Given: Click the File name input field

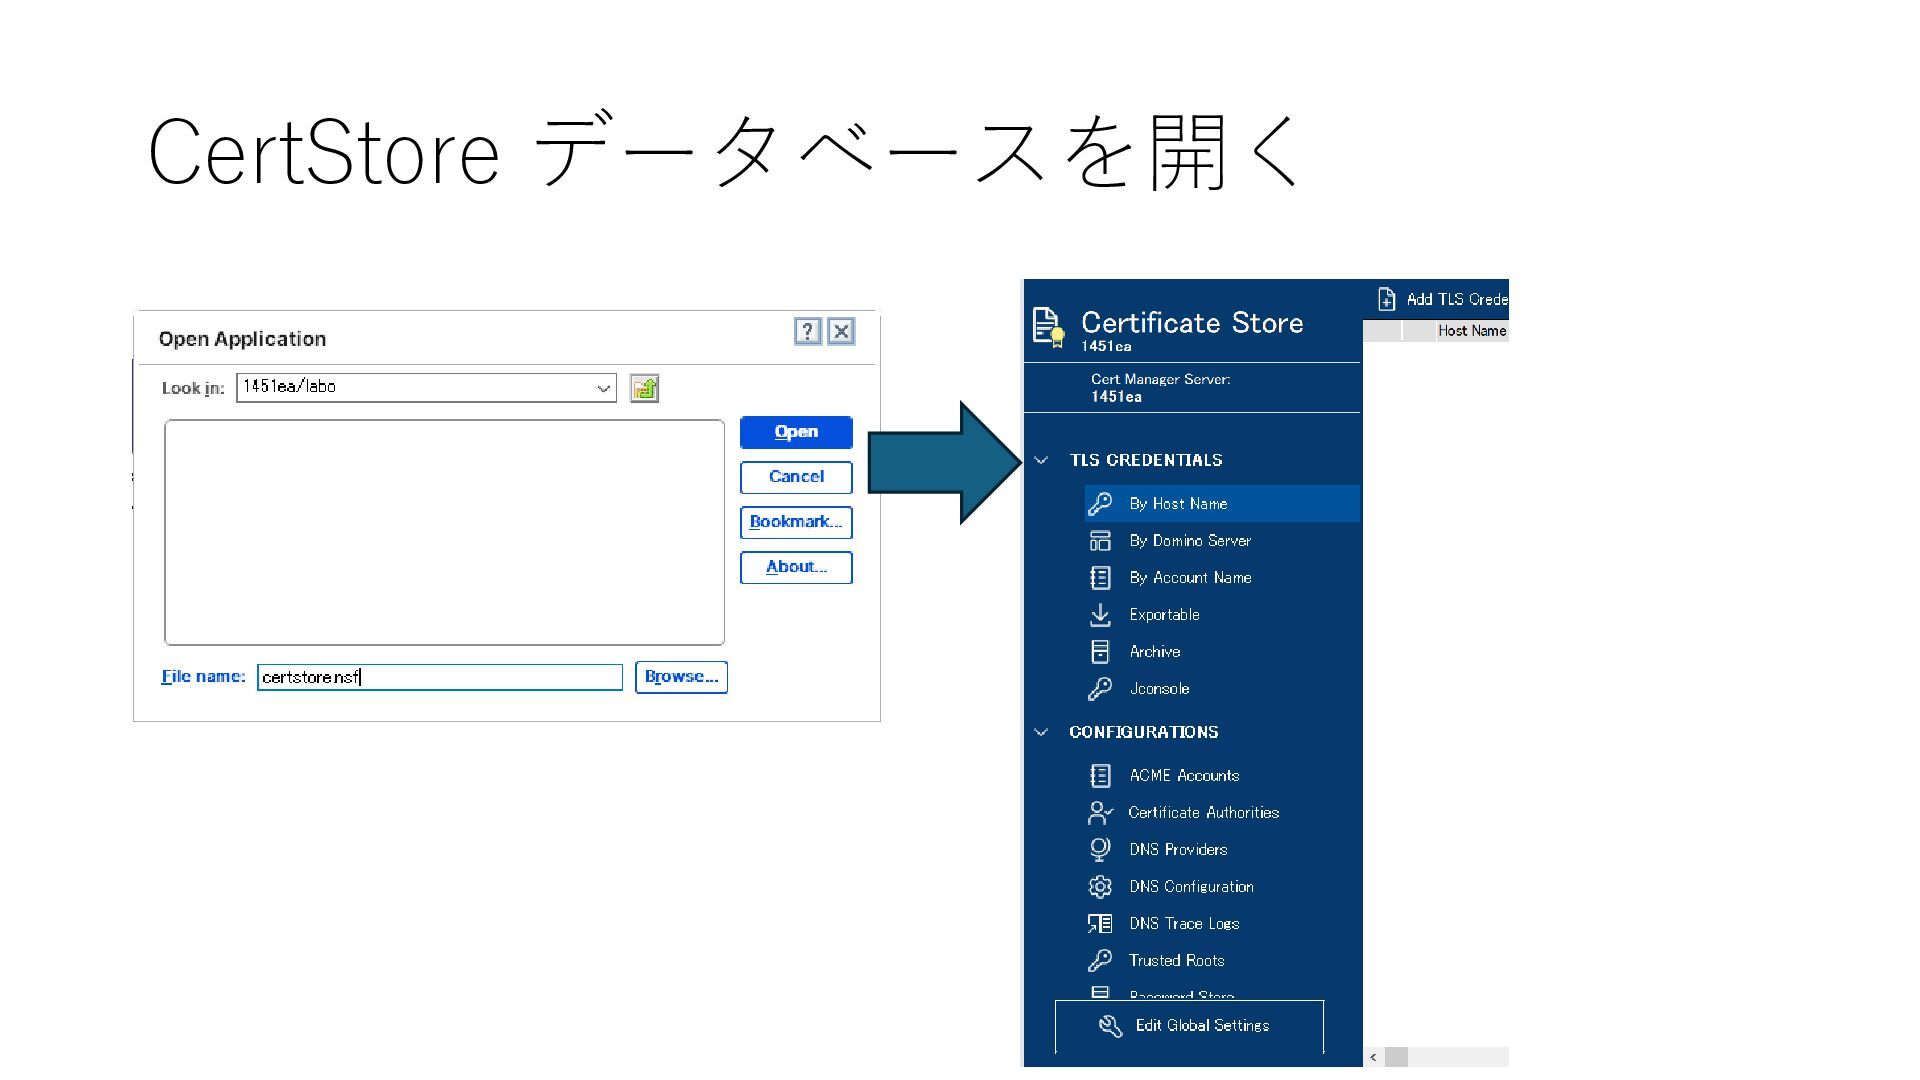Looking at the screenshot, I should [439, 678].
